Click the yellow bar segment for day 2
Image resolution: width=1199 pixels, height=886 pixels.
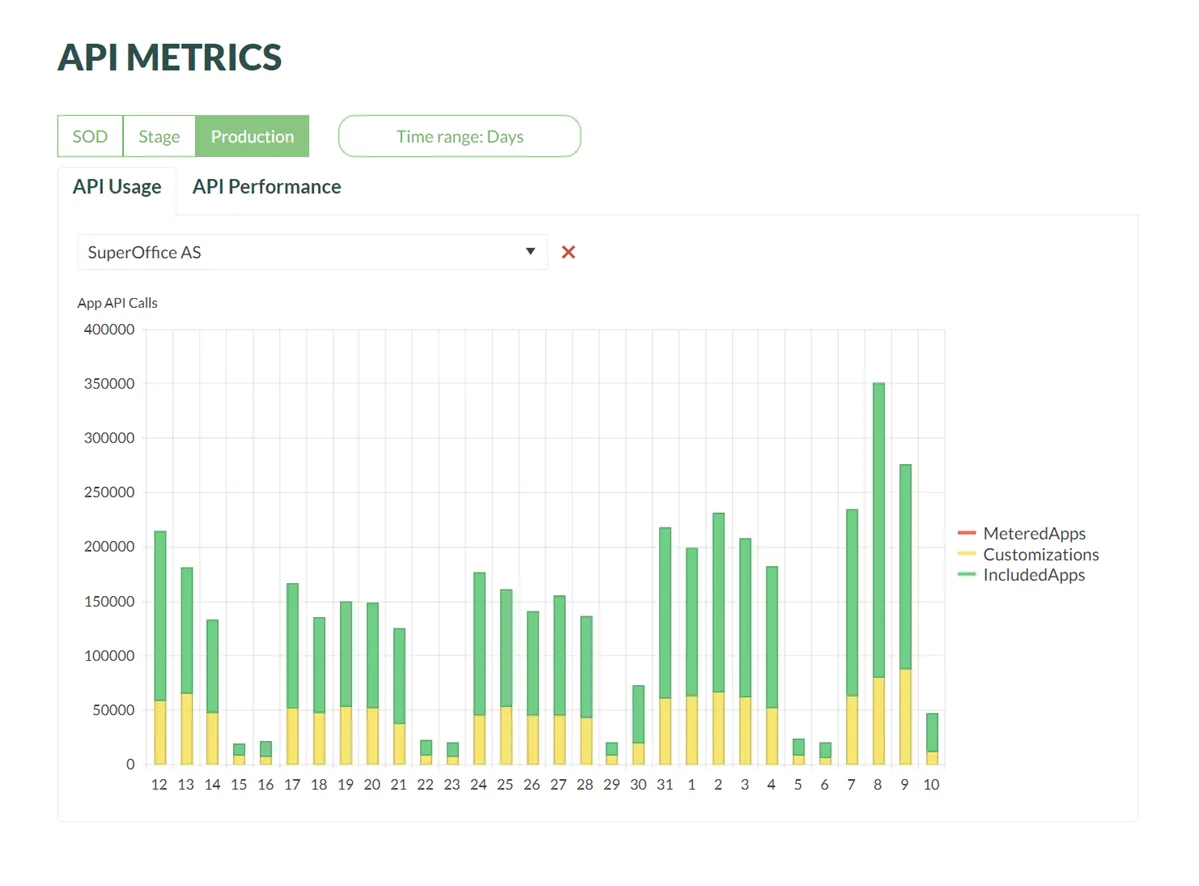[718, 728]
